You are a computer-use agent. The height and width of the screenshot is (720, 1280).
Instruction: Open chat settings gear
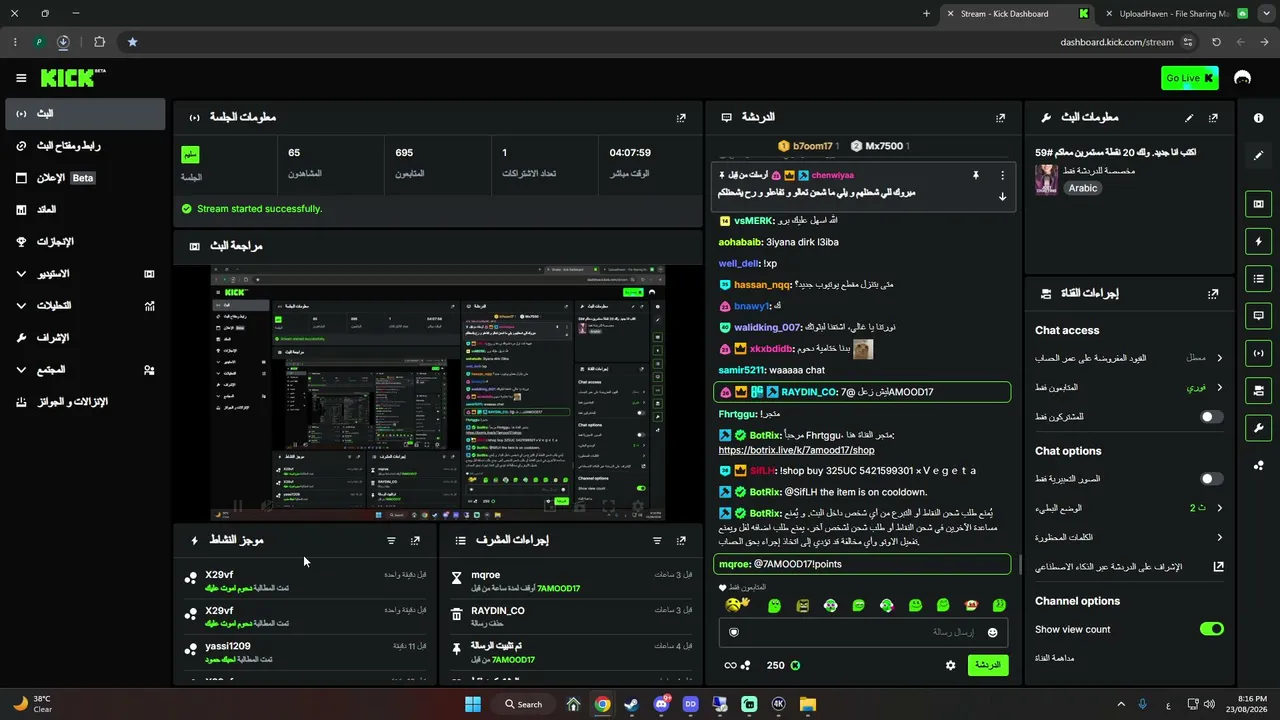950,665
